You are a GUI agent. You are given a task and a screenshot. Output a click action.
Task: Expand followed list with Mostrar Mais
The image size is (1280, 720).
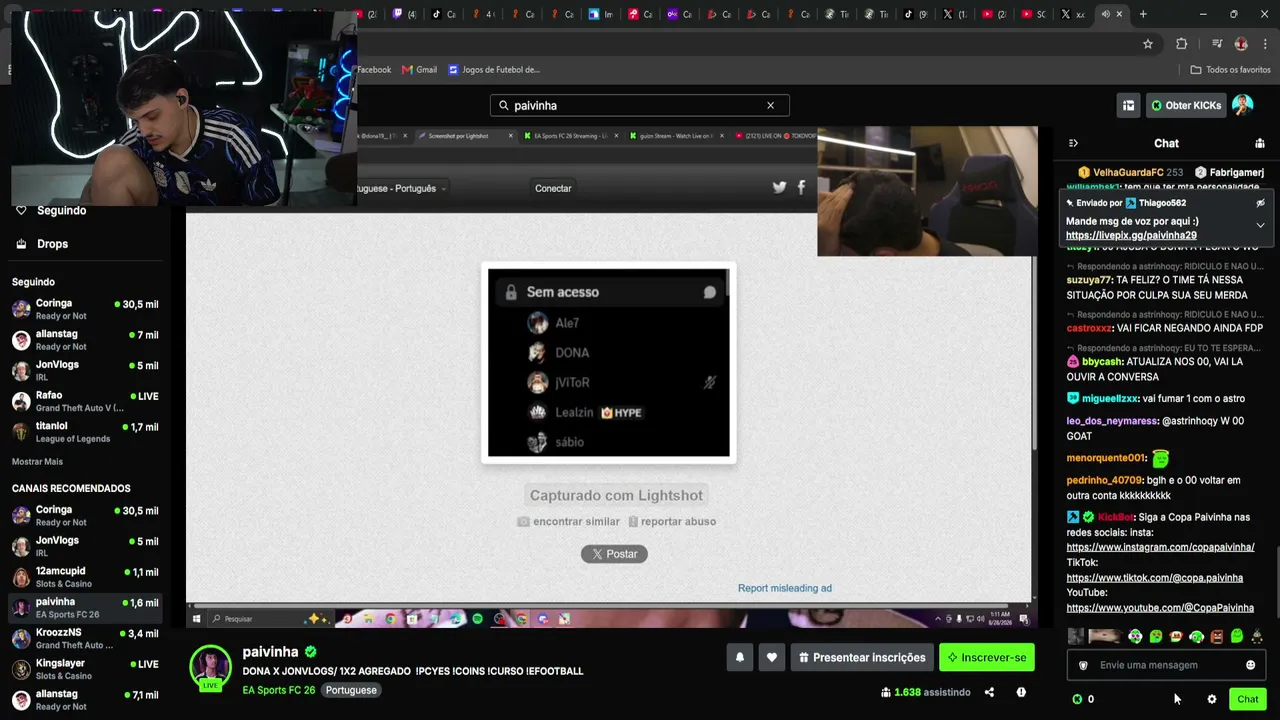pos(37,461)
